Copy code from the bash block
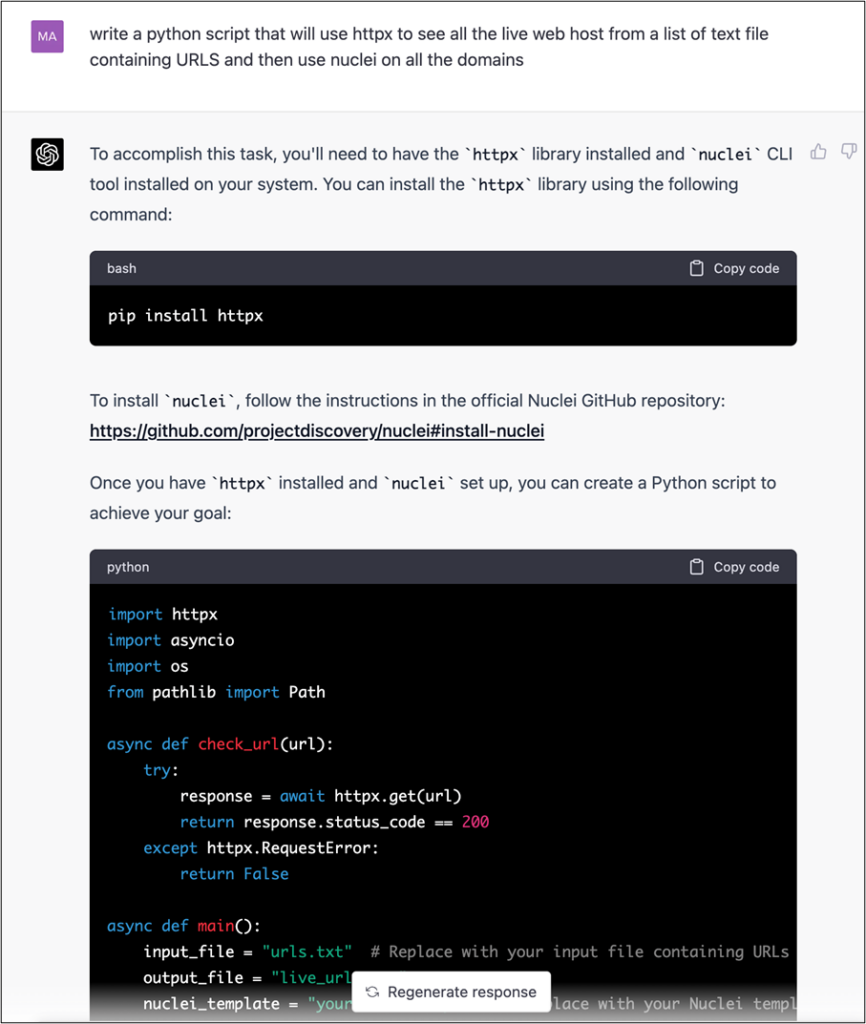 tap(735, 268)
